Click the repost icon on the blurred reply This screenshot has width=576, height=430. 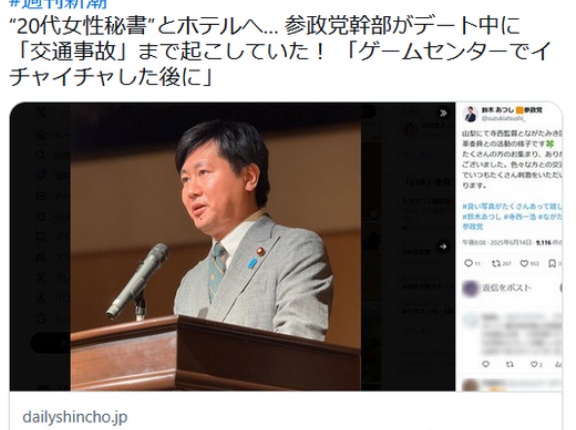click(510, 364)
